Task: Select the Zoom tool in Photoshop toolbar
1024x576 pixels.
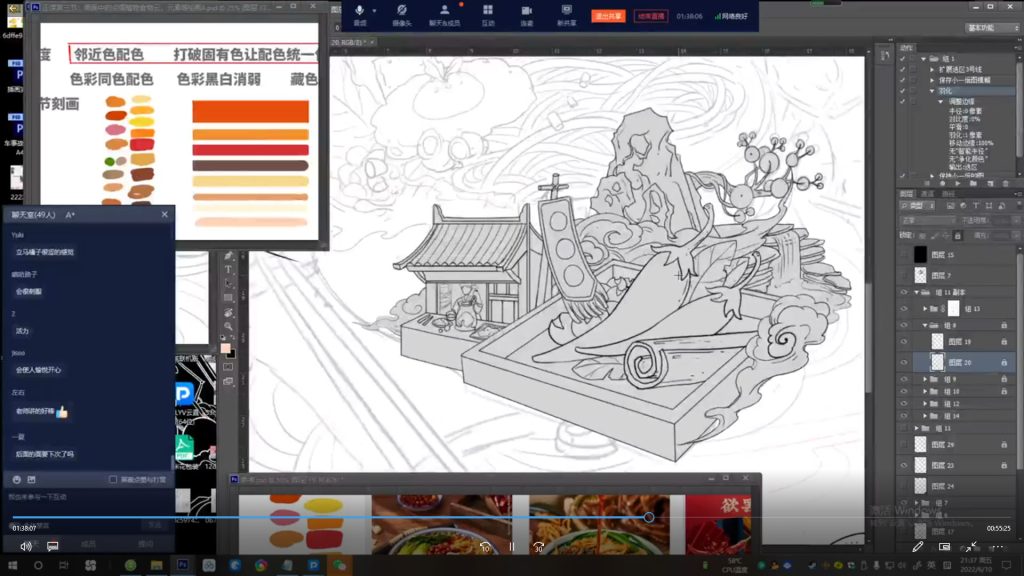Action: (x=228, y=327)
